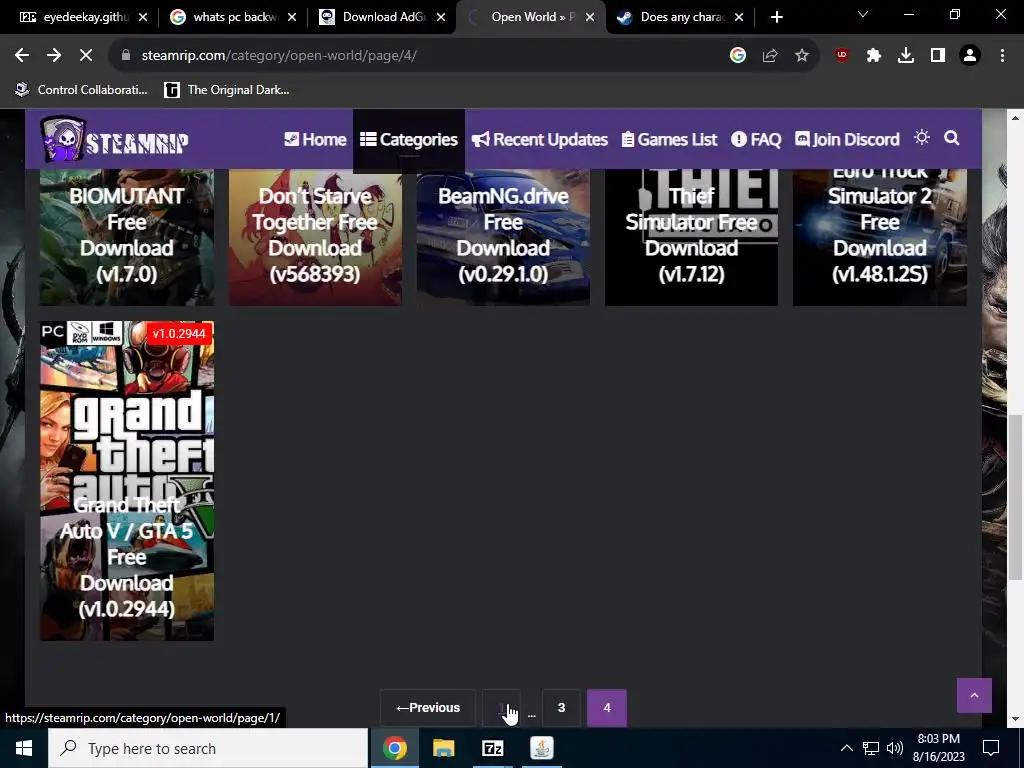Open the site search magnifier icon

coord(952,138)
